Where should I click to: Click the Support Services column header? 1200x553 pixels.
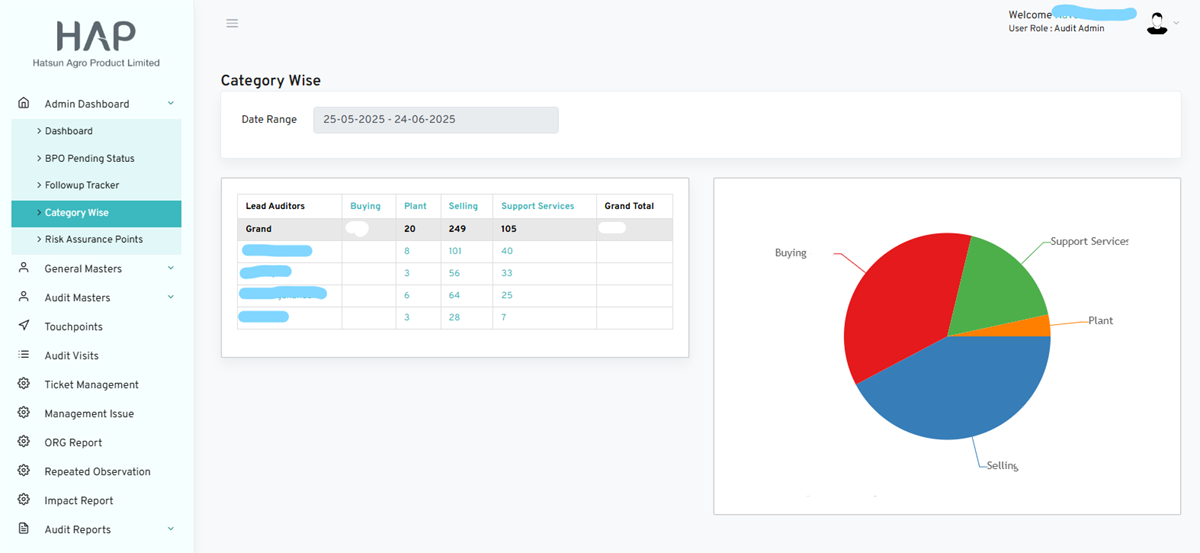pyautogui.click(x=537, y=206)
